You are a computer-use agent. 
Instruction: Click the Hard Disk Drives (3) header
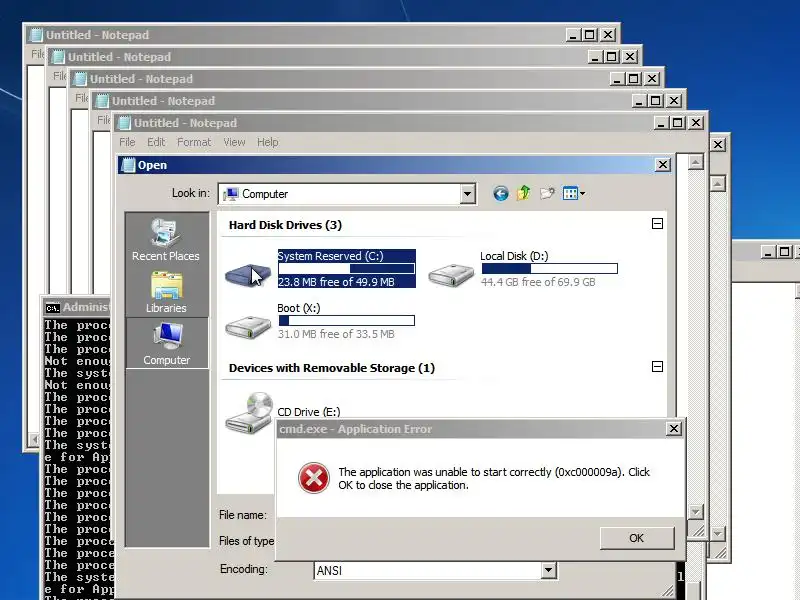click(285, 225)
